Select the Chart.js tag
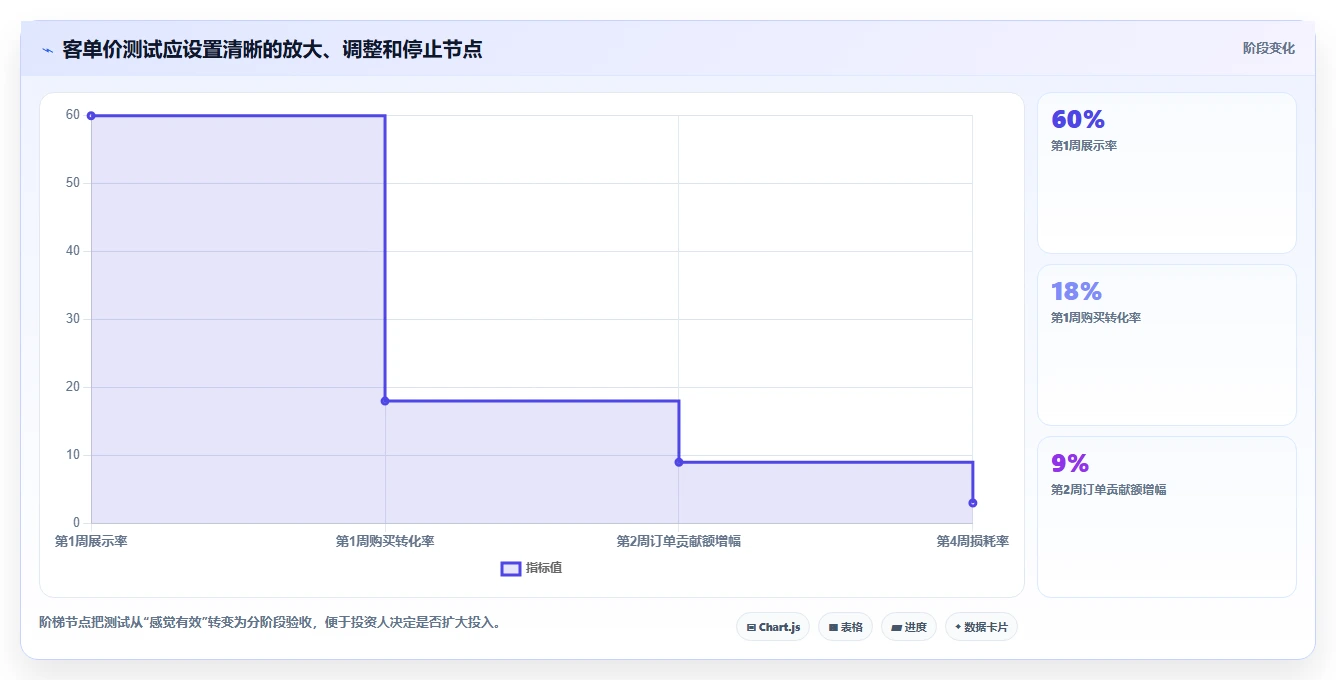This screenshot has height=680, width=1336. [x=773, y=627]
